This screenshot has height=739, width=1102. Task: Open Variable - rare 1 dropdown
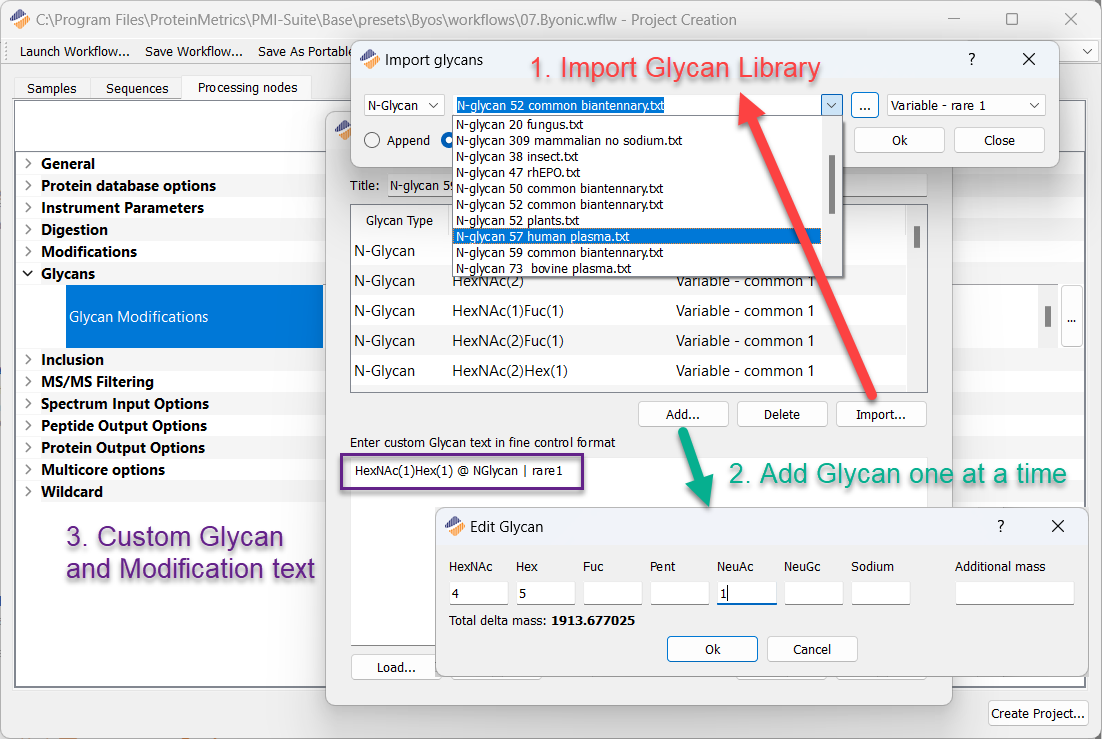coord(966,105)
